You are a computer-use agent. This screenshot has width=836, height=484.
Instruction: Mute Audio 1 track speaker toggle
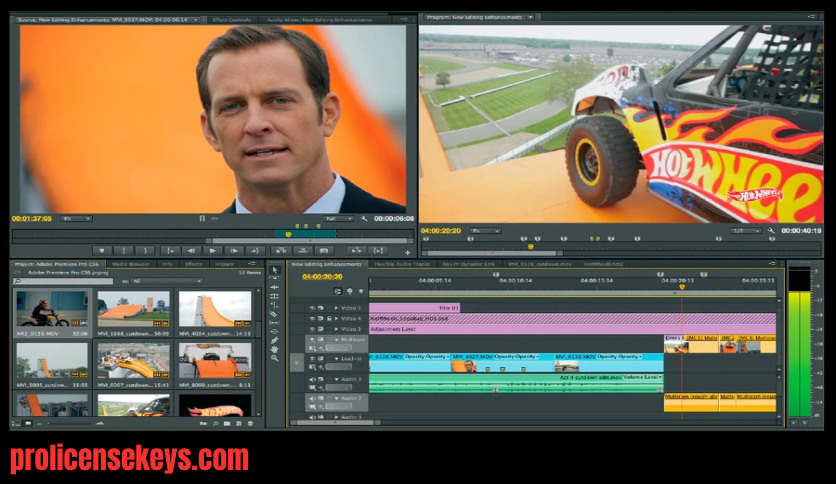click(x=312, y=380)
